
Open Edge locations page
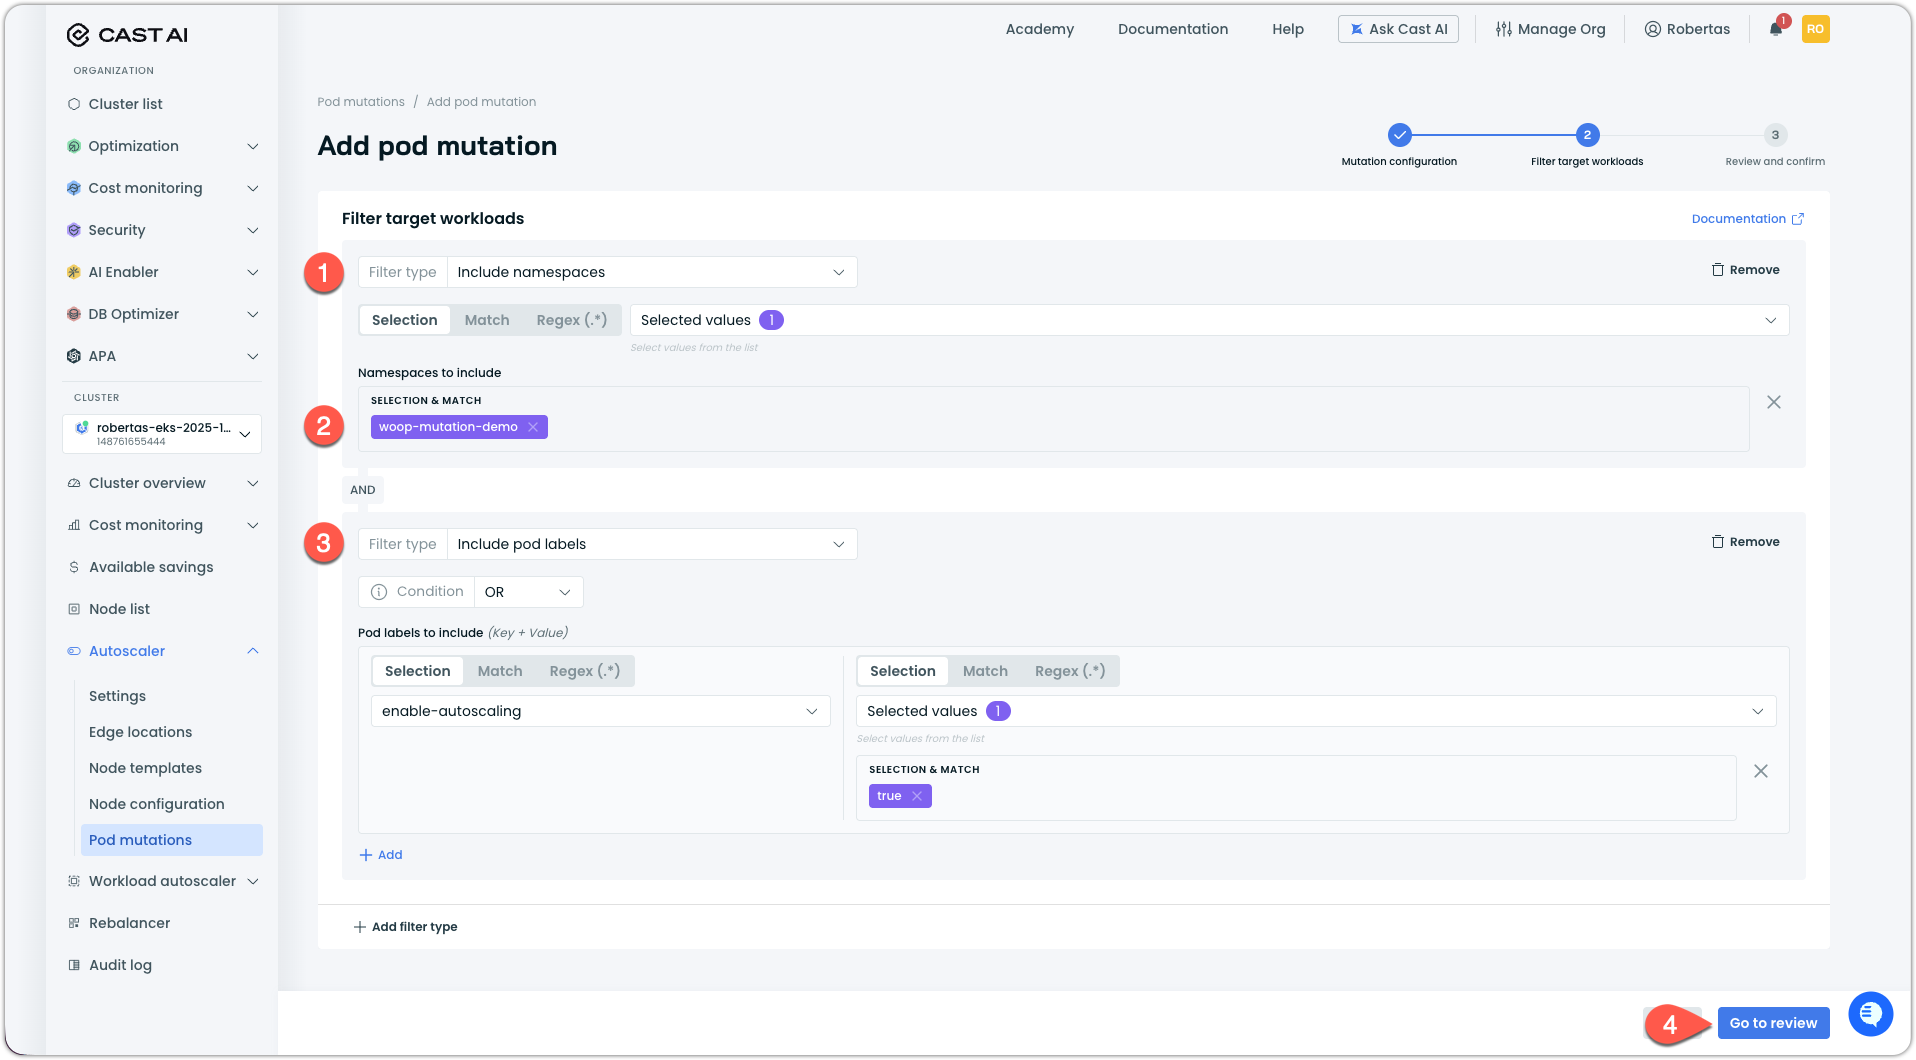(140, 732)
